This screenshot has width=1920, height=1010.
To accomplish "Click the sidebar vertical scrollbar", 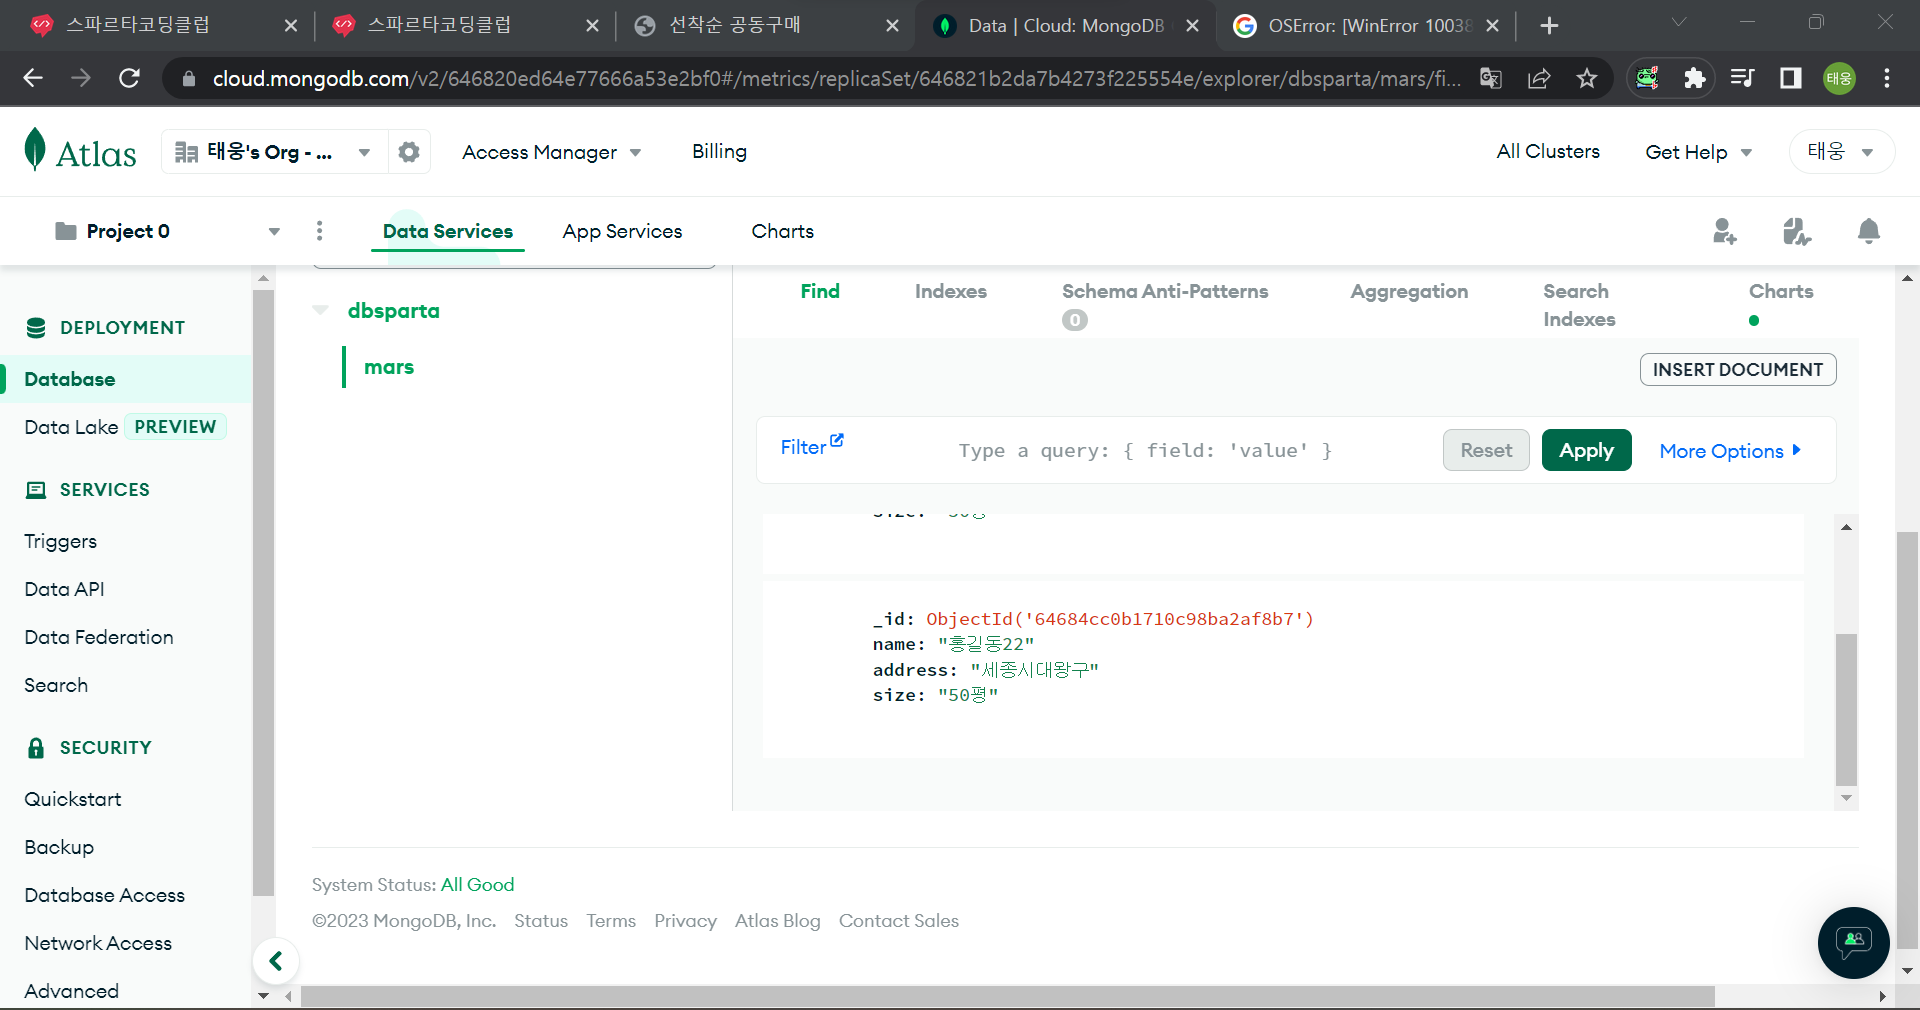I will (x=263, y=593).
